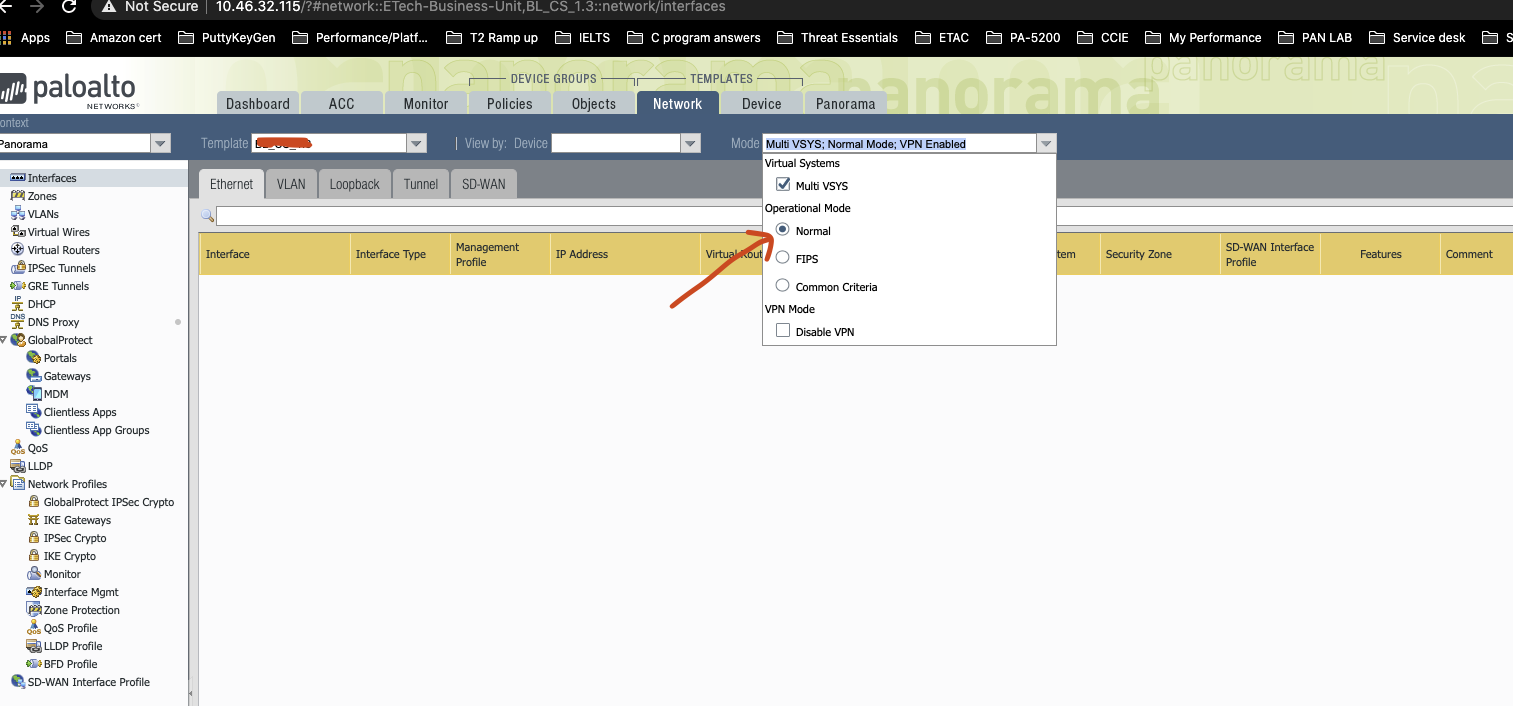Click the Clientless App Groups icon

[x=34, y=430]
